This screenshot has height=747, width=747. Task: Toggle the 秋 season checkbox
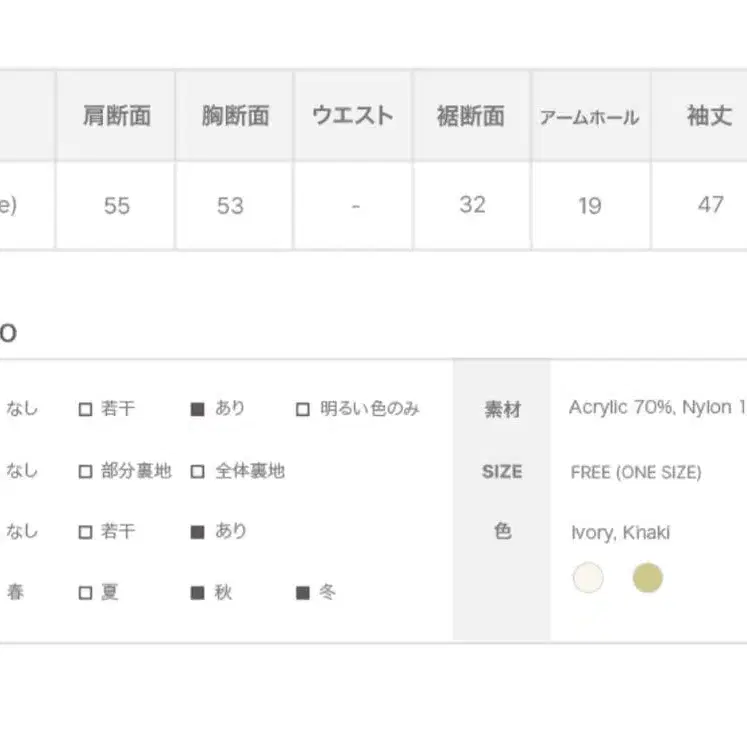[198, 593]
